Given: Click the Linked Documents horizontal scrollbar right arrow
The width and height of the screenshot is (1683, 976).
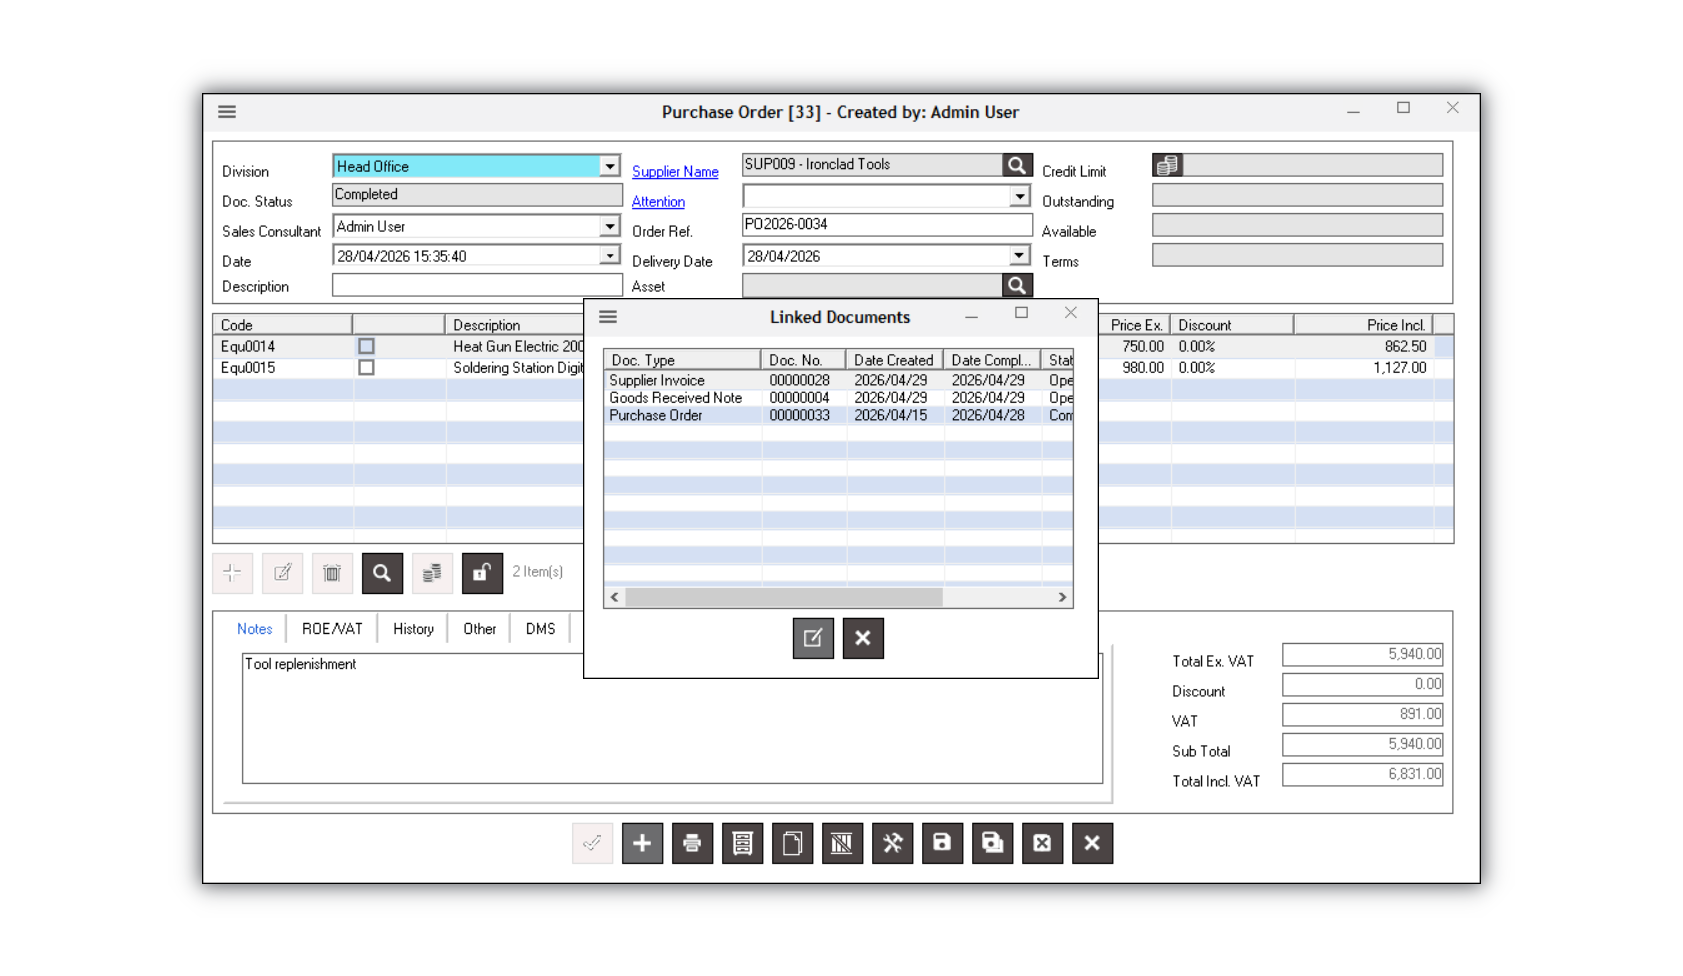Looking at the screenshot, I should point(1062,597).
